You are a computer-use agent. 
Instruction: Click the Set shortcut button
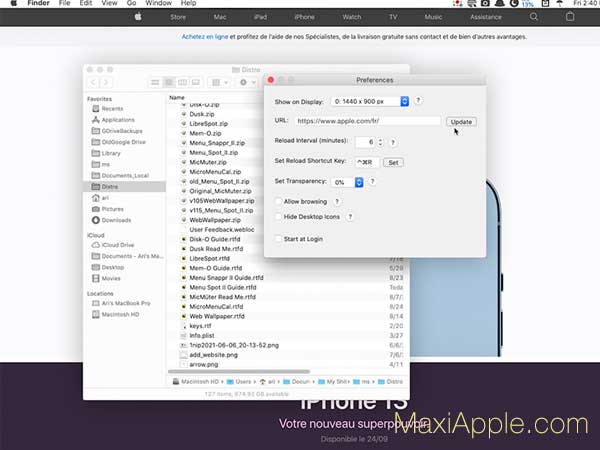(393, 163)
